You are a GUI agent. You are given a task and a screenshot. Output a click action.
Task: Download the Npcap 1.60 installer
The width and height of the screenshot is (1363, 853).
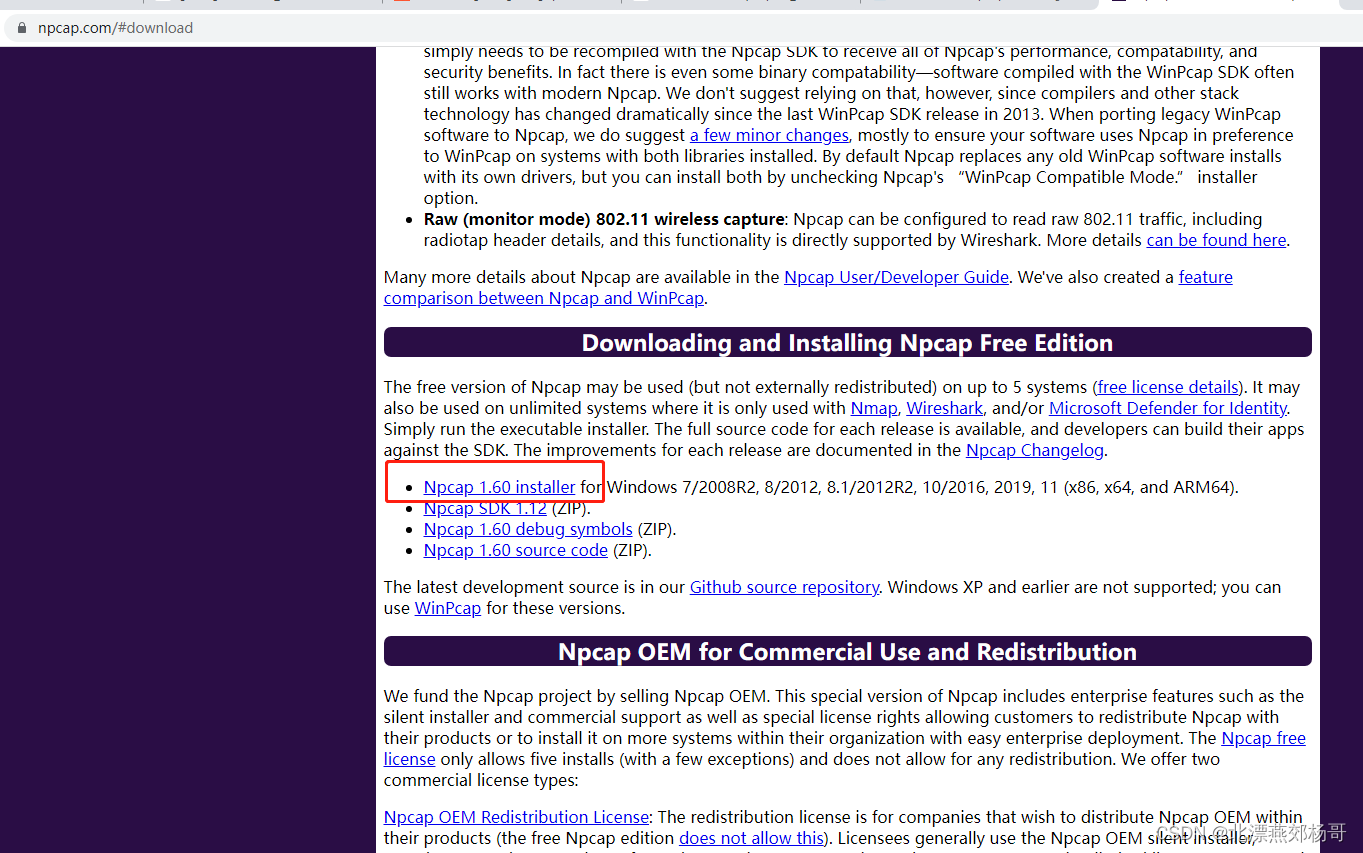pos(499,487)
